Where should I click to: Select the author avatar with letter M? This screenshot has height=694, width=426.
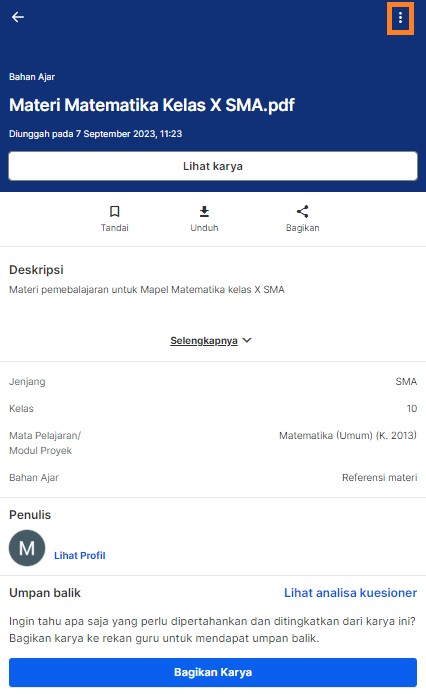27,548
